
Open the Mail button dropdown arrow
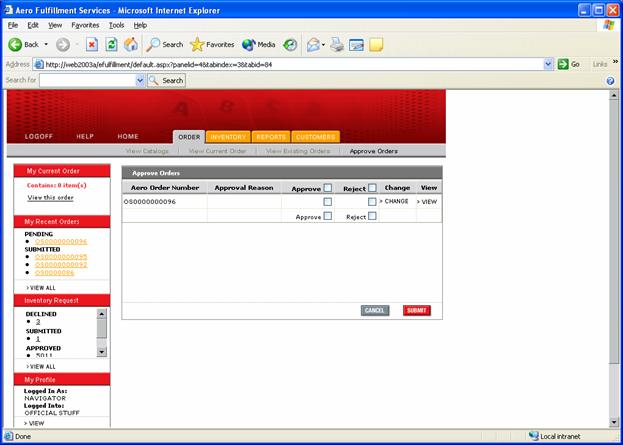[x=324, y=45]
